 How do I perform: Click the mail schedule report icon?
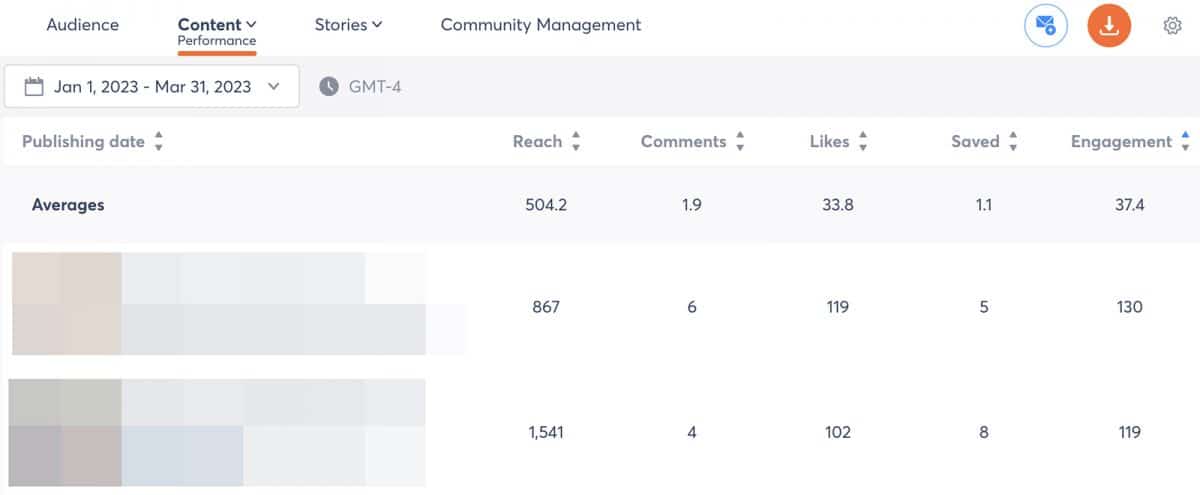pos(1046,26)
